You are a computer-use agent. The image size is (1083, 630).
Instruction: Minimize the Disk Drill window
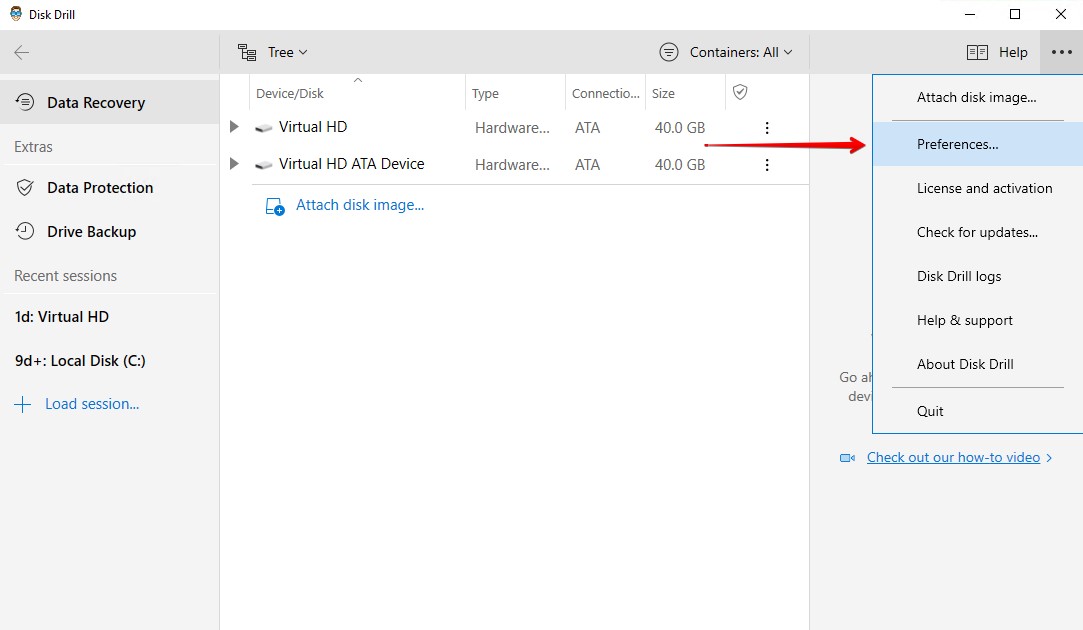click(x=970, y=14)
